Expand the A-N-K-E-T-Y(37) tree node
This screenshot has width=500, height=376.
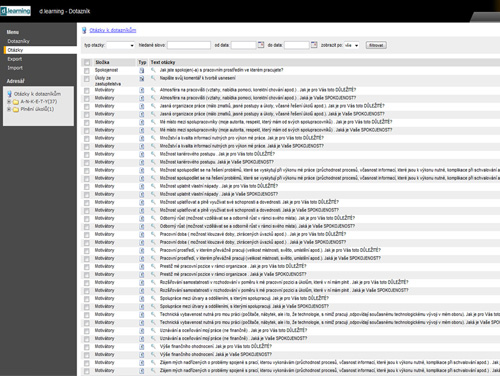pyautogui.click(x=9, y=101)
